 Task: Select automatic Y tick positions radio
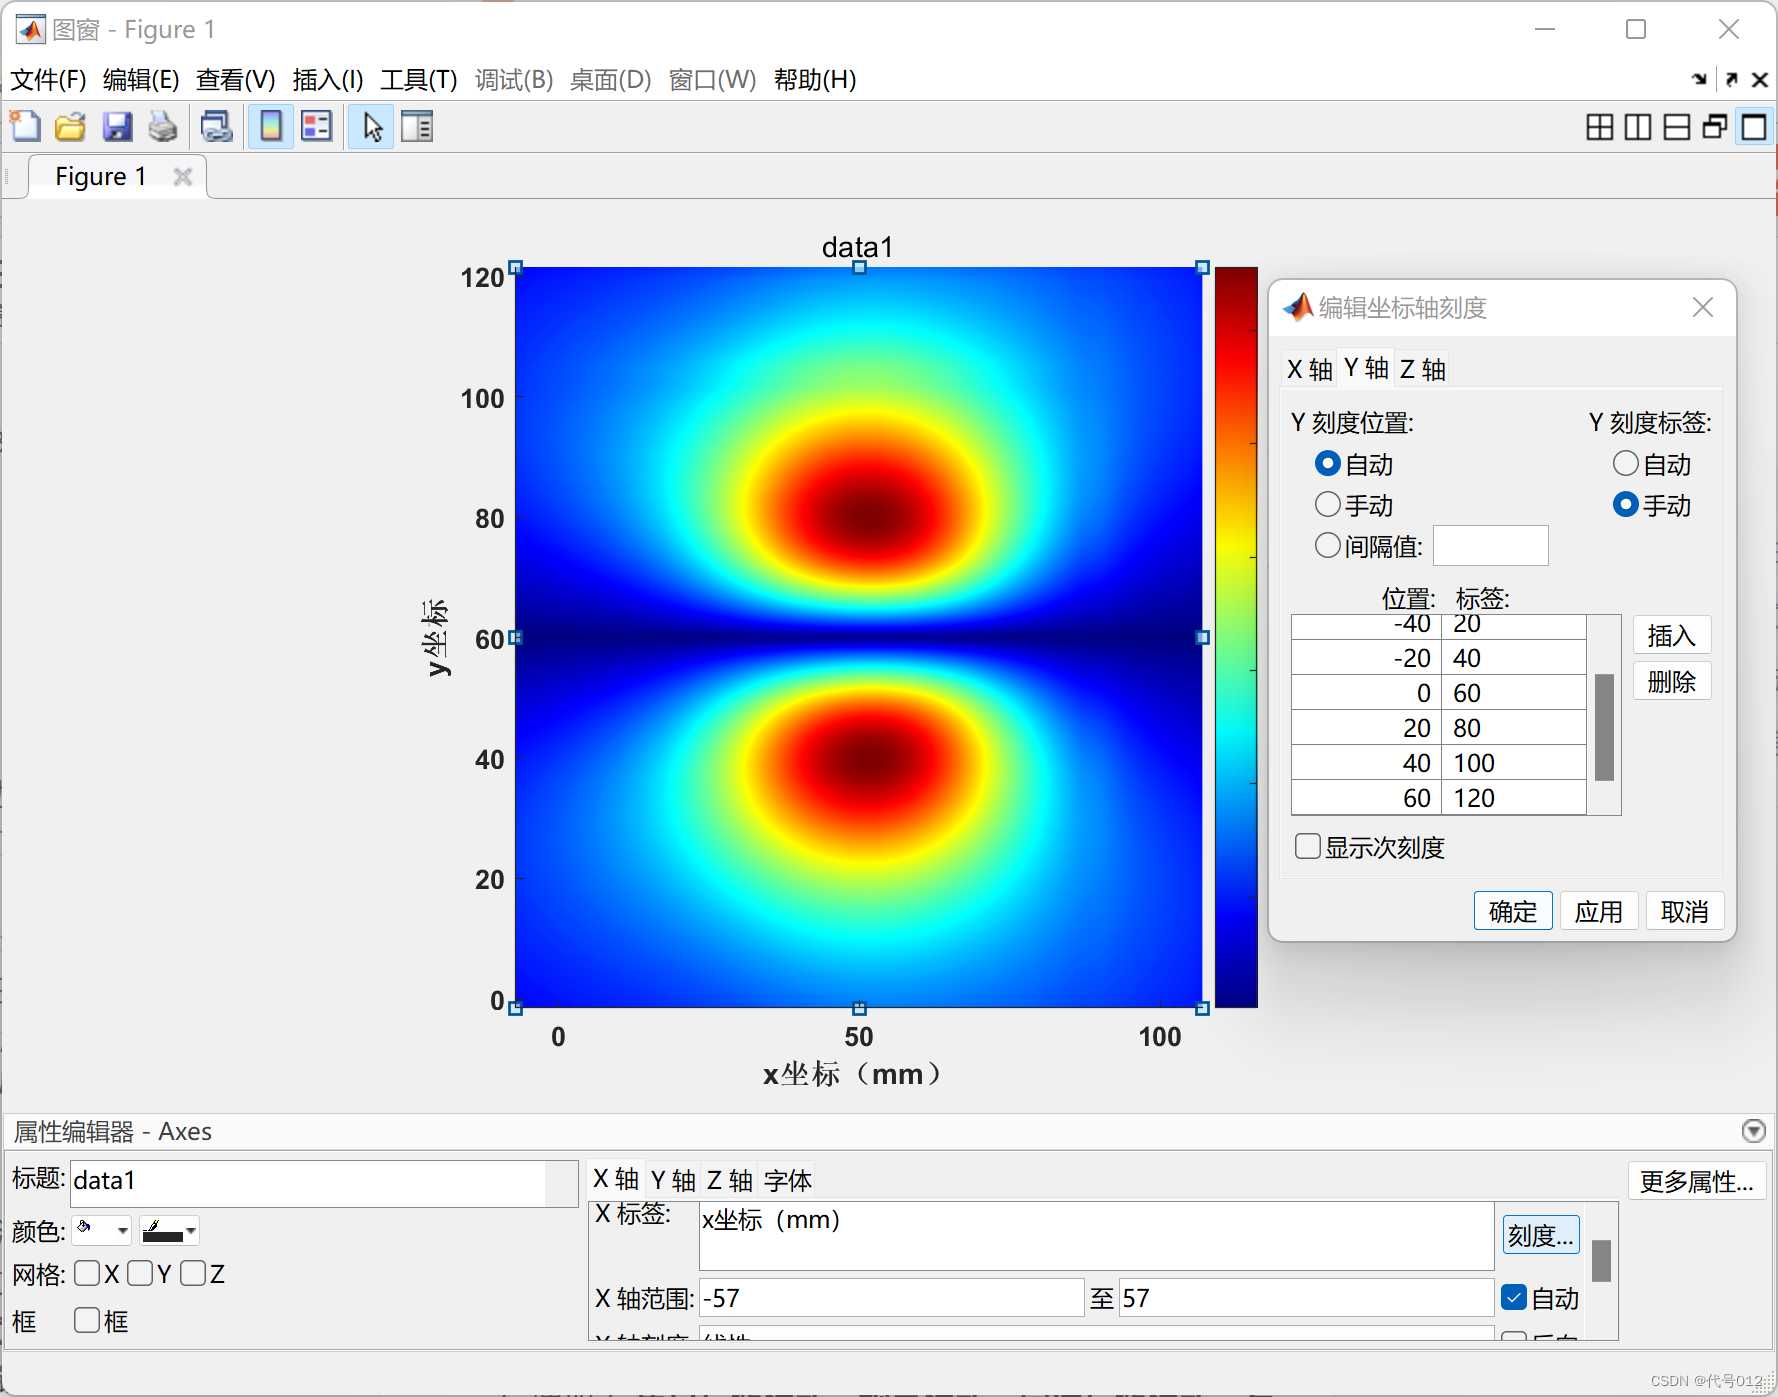coord(1327,464)
